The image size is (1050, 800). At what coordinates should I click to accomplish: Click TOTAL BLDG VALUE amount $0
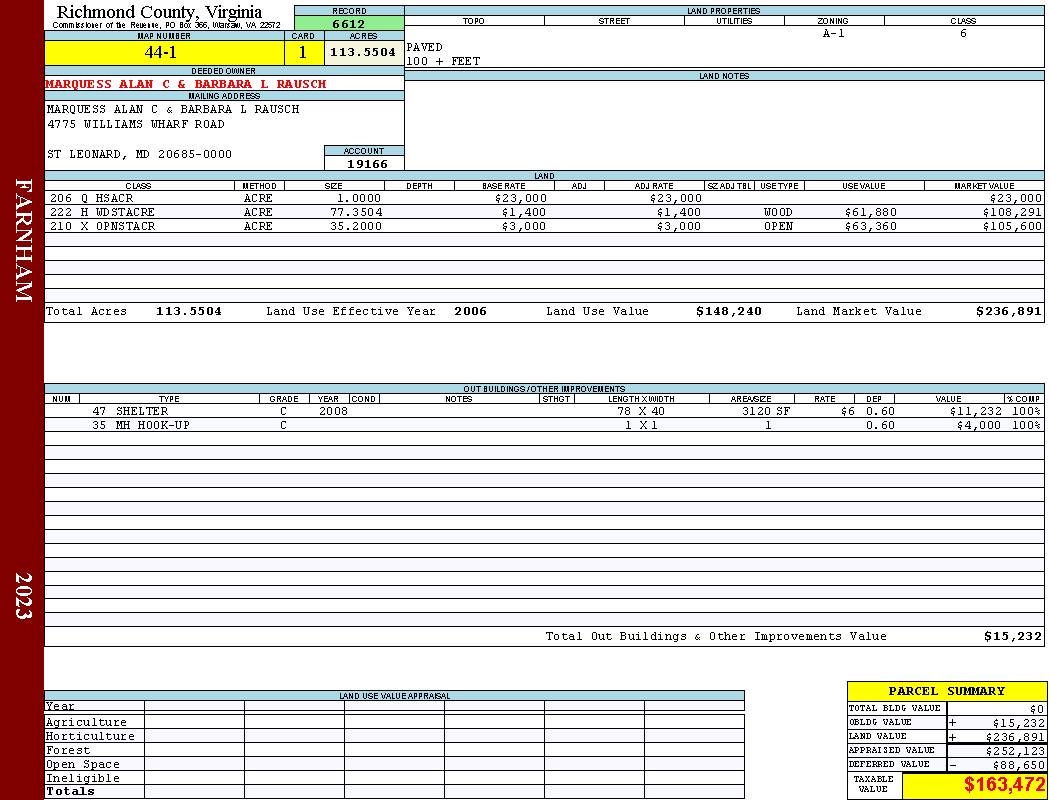tap(1036, 709)
